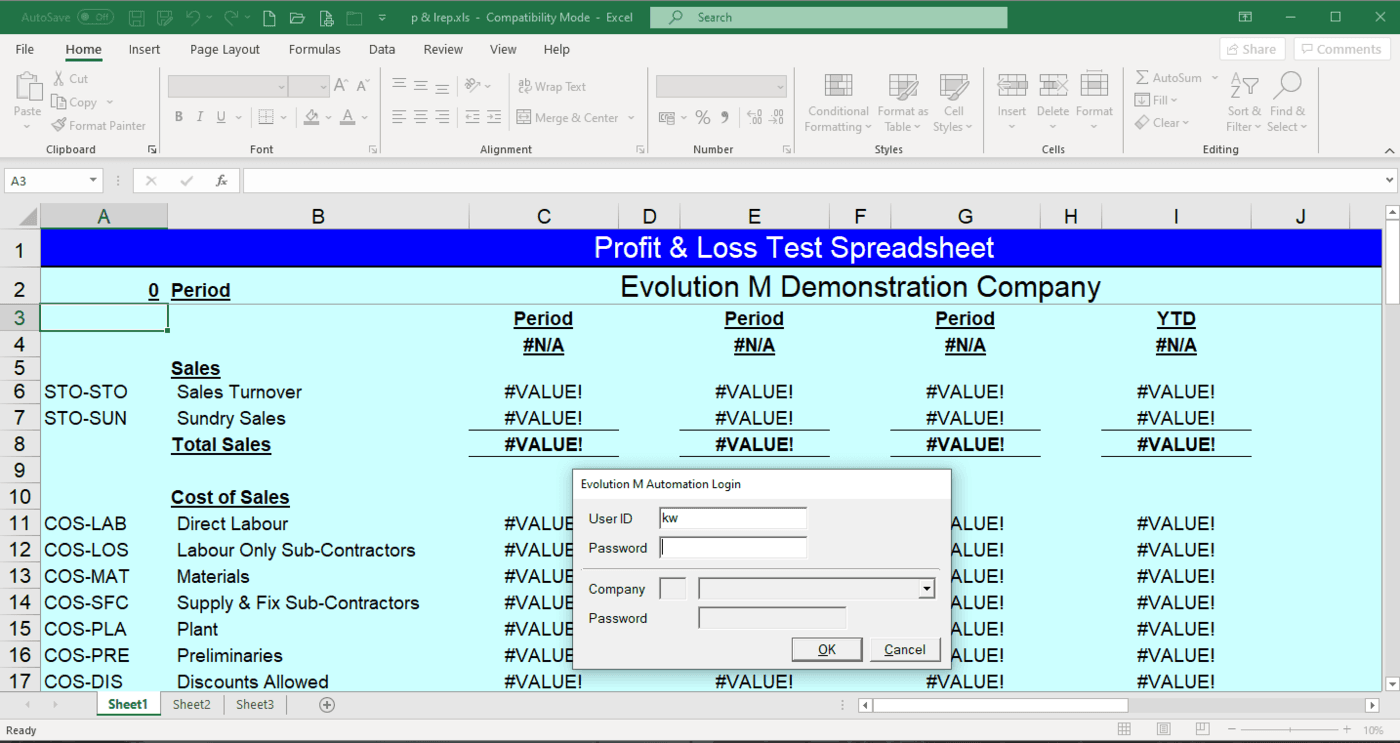
Task: Click the Increase Decimal icon
Action: pyautogui.click(x=757, y=117)
